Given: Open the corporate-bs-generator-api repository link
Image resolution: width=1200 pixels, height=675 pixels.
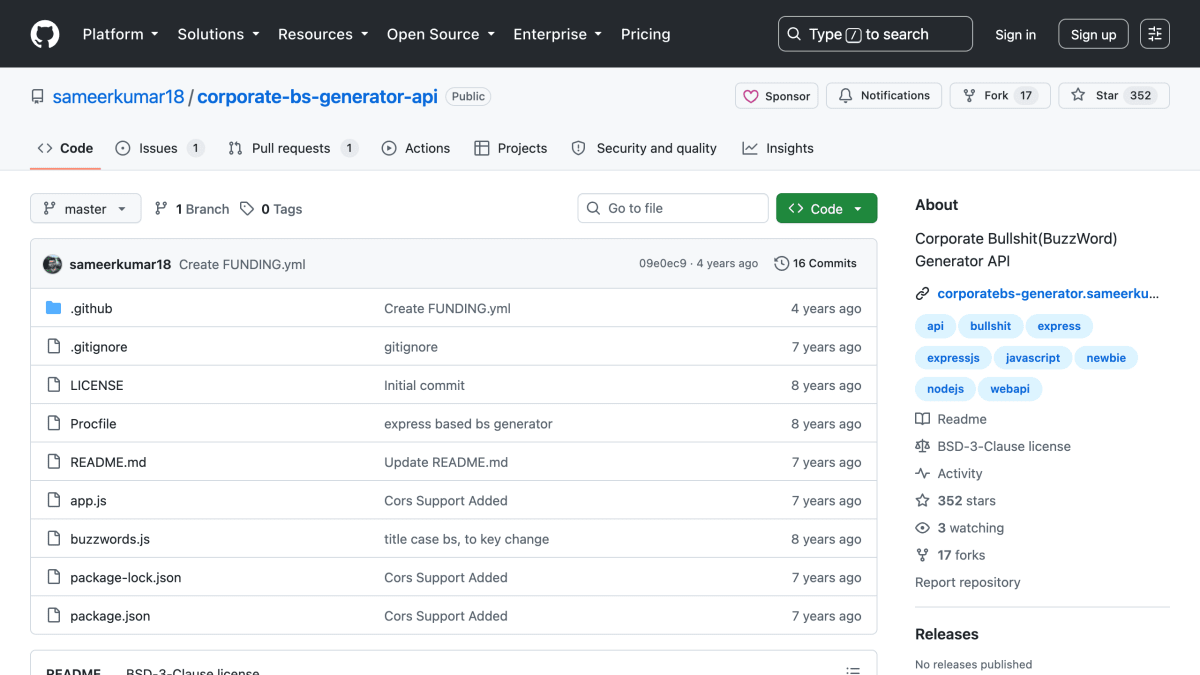Looking at the screenshot, I should coord(317,96).
